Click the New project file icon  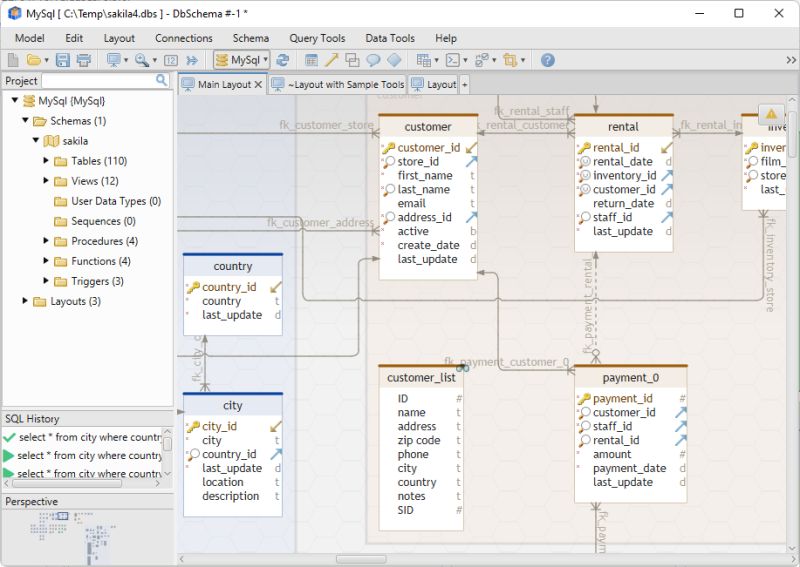pos(13,60)
